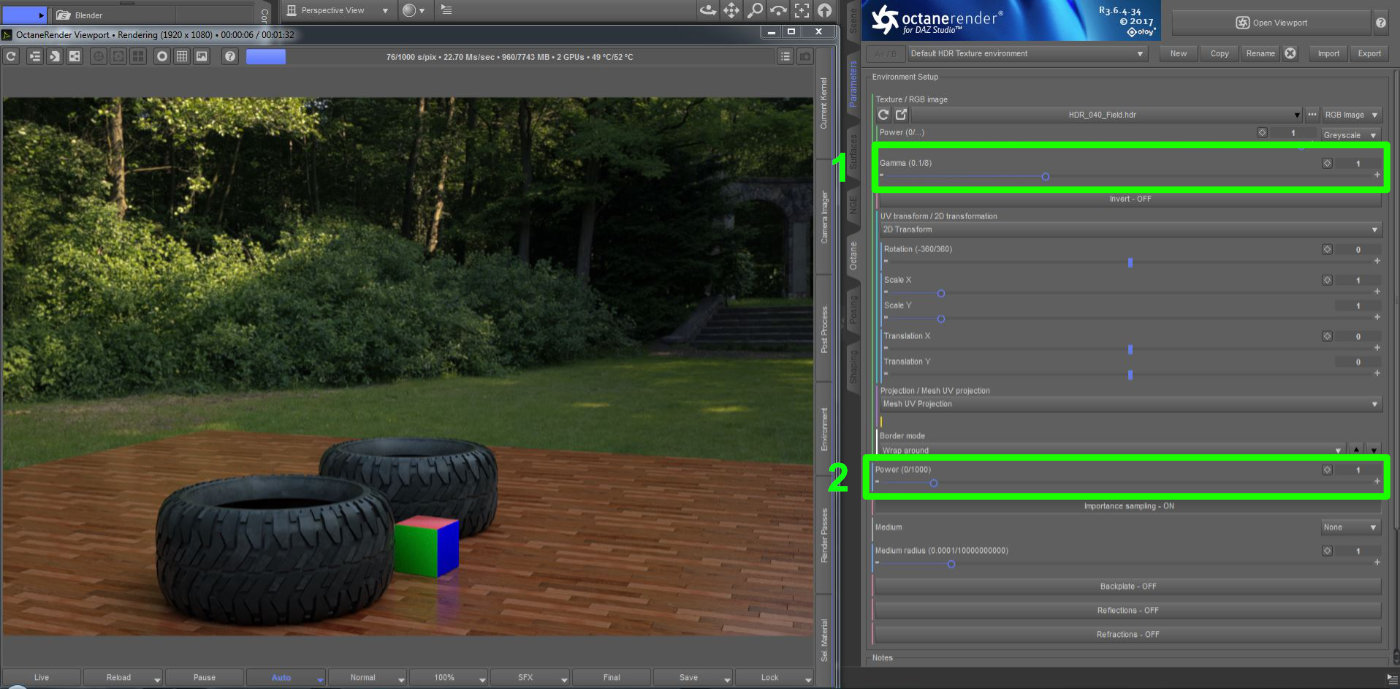This screenshot has width=1400, height=689.
Task: Toggle Refractions - OFF
Action: point(1129,634)
